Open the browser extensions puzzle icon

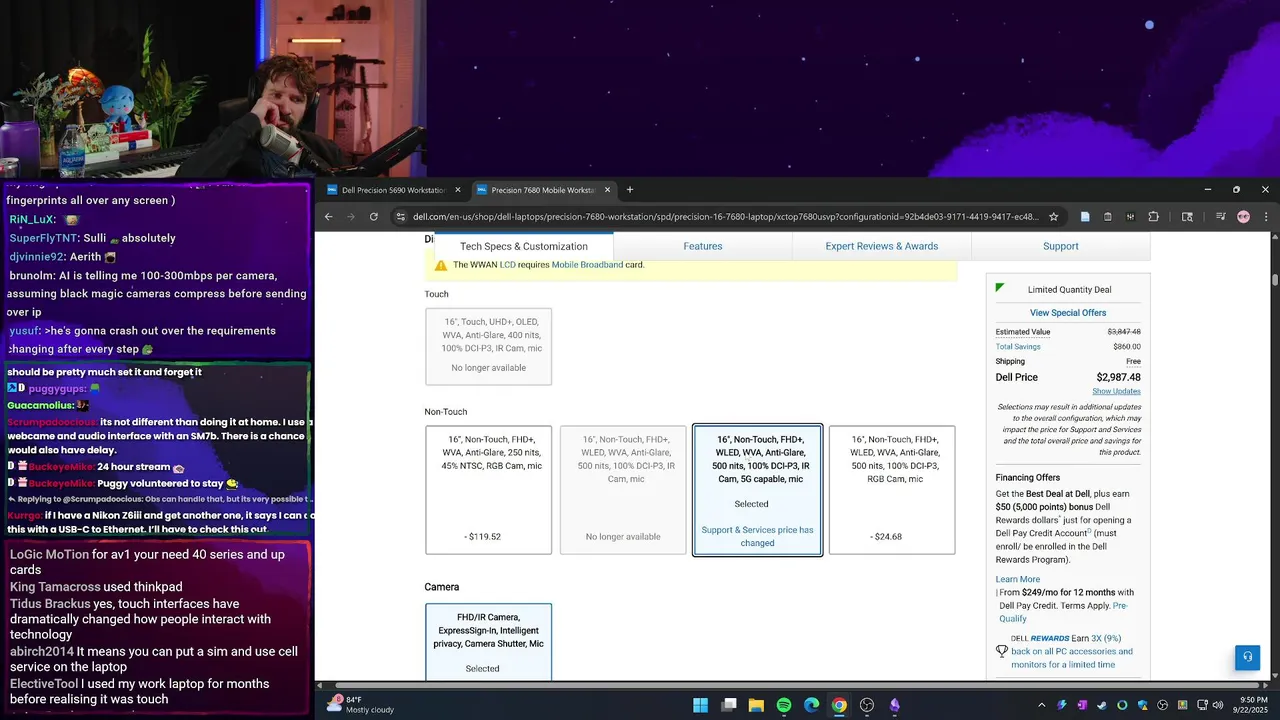[x=1153, y=216]
